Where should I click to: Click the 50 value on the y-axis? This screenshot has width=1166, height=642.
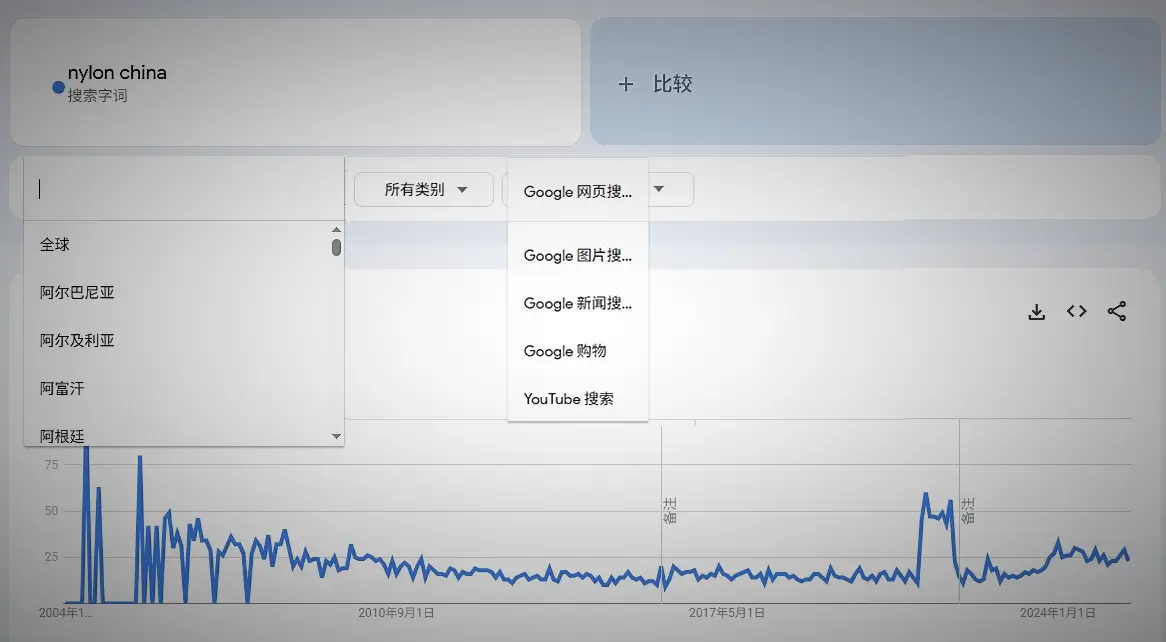coord(51,510)
